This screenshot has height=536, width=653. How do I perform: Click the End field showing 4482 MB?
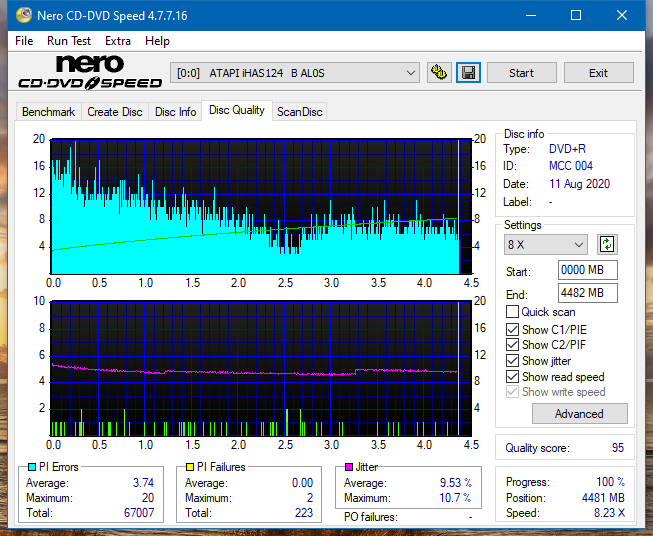click(587, 293)
